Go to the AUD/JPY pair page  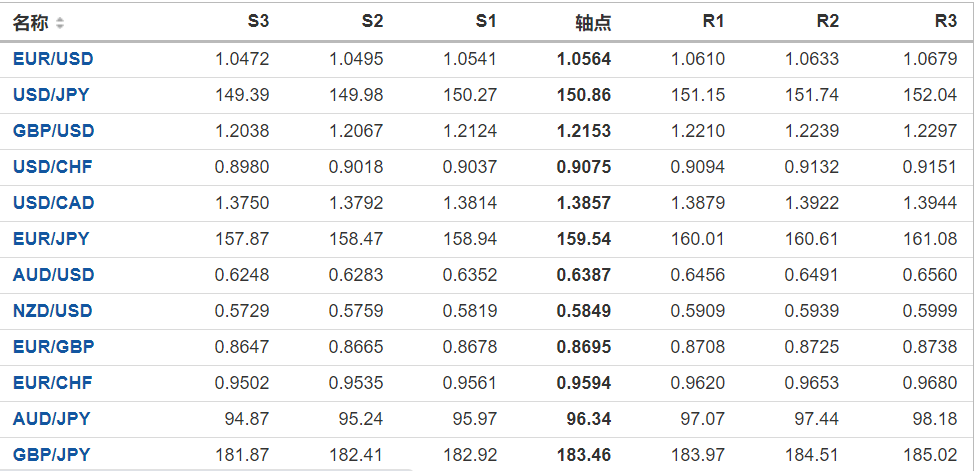point(51,419)
